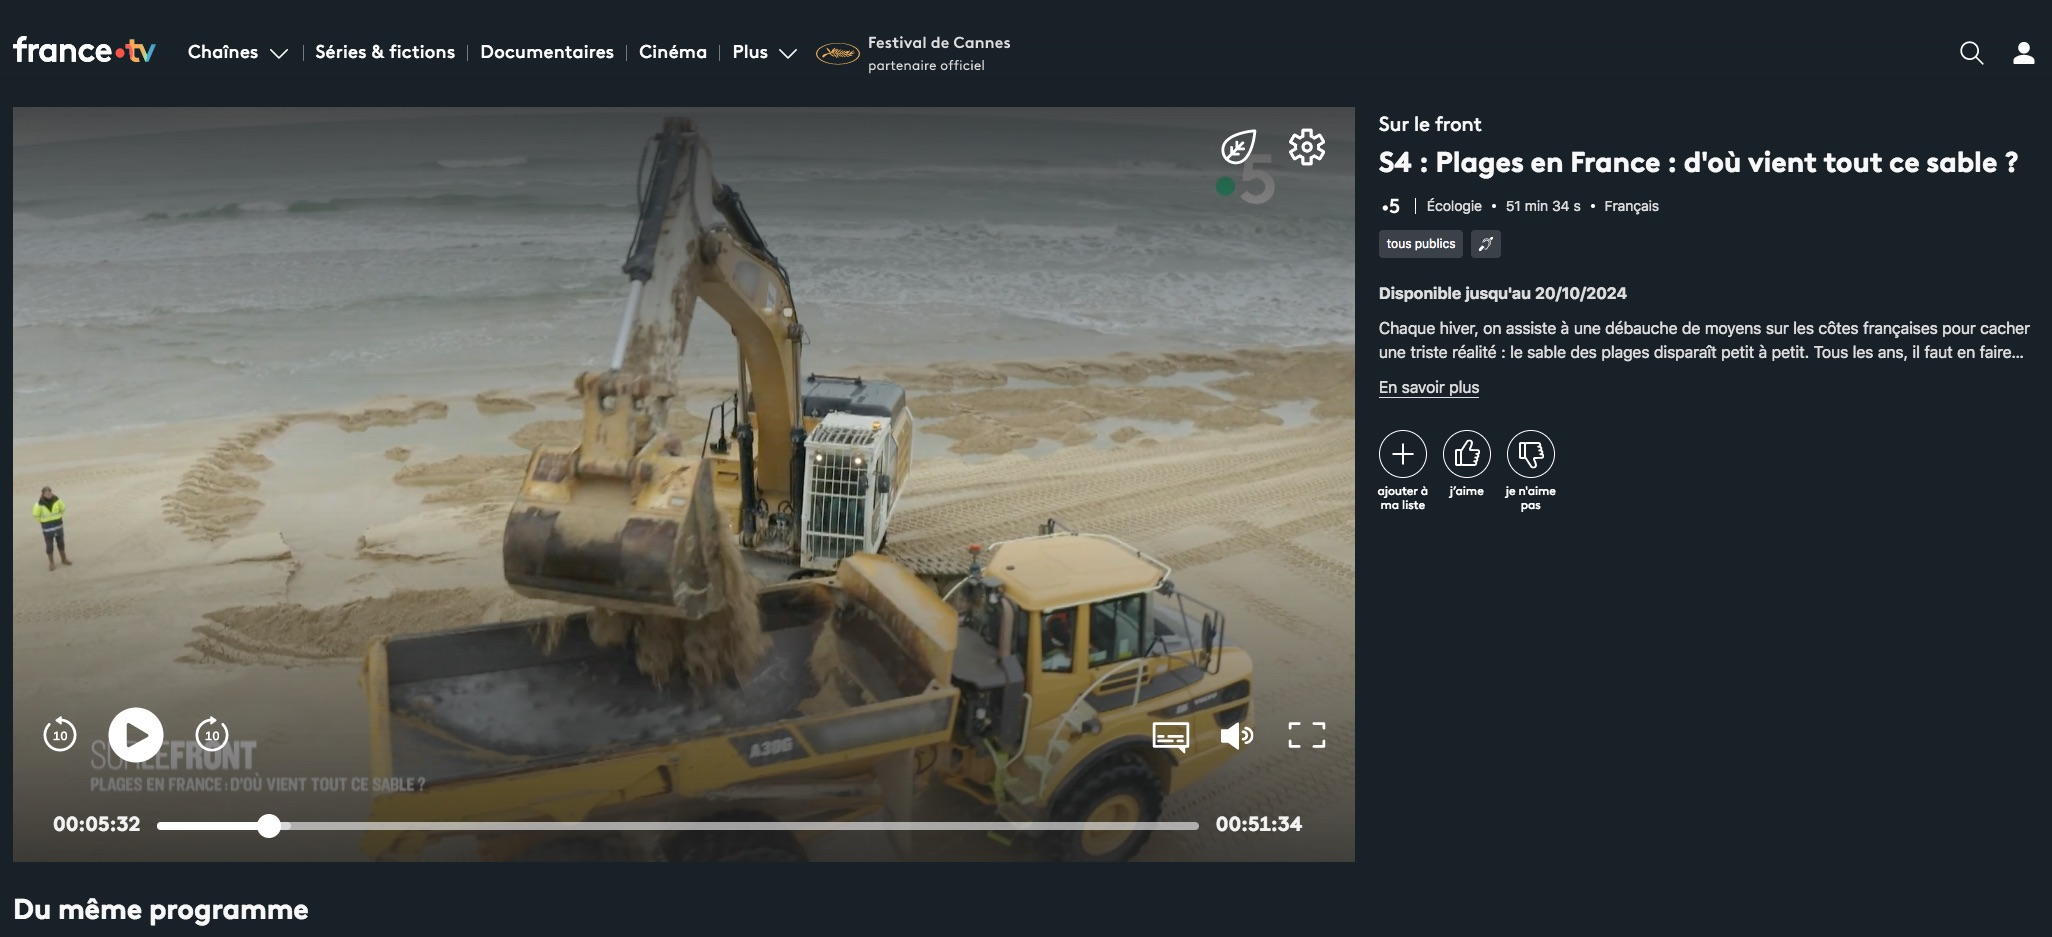This screenshot has height=937, width=2052.
Task: Open Festival de Cannes partner link
Action: (x=913, y=53)
